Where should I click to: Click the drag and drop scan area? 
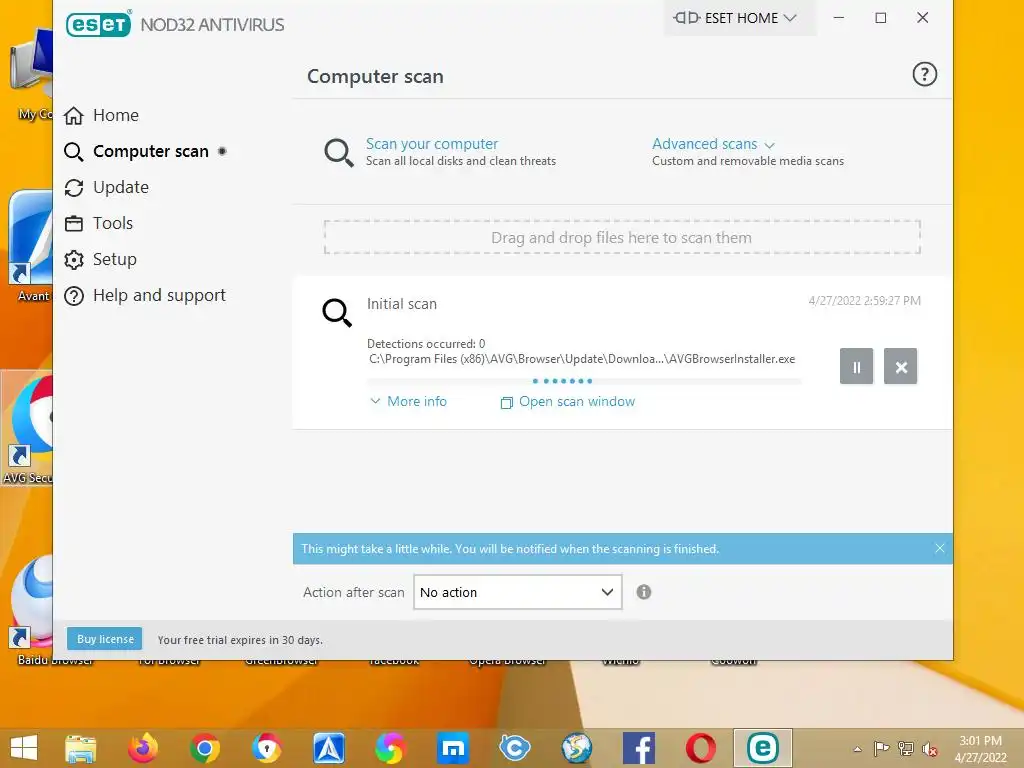tap(622, 237)
